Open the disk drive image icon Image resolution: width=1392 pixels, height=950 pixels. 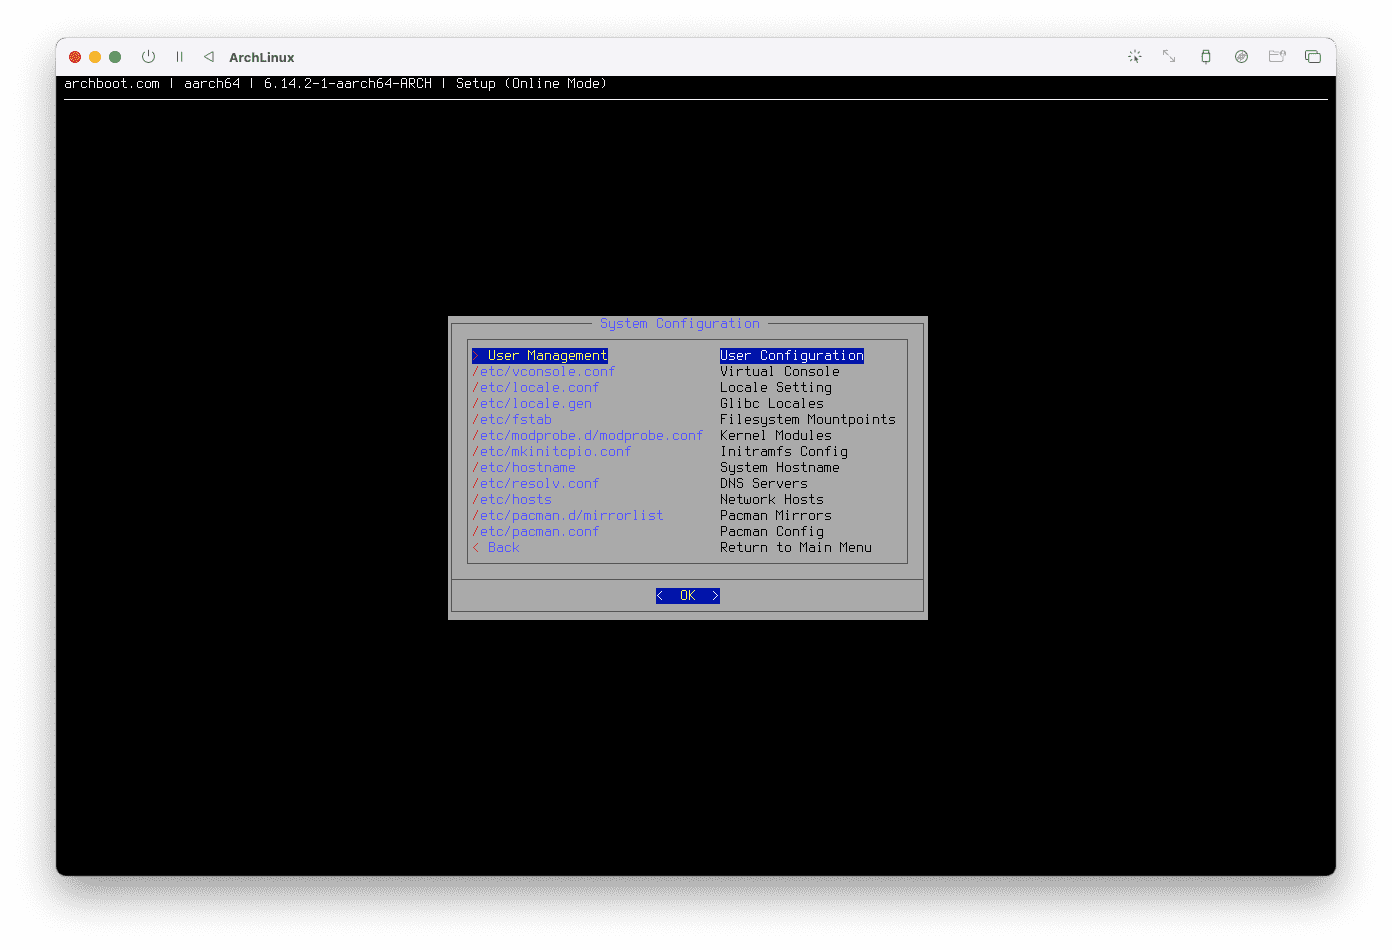[x=1241, y=57]
